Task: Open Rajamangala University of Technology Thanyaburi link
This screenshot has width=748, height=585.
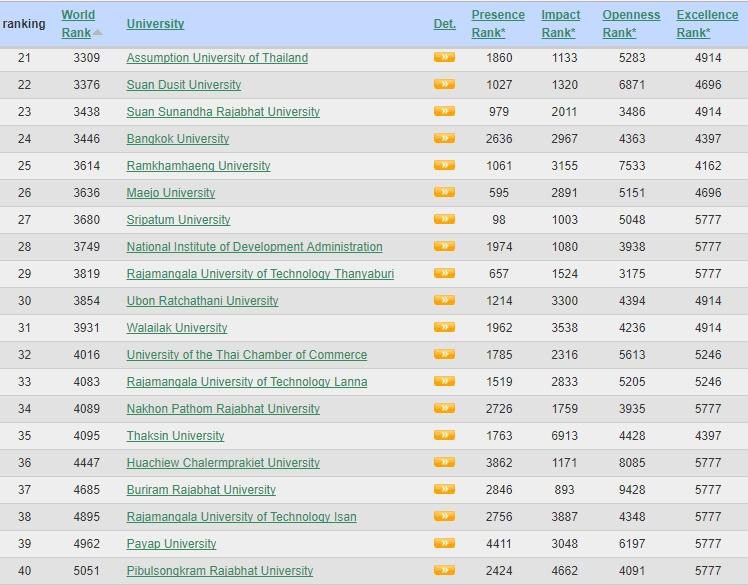Action: pos(260,273)
